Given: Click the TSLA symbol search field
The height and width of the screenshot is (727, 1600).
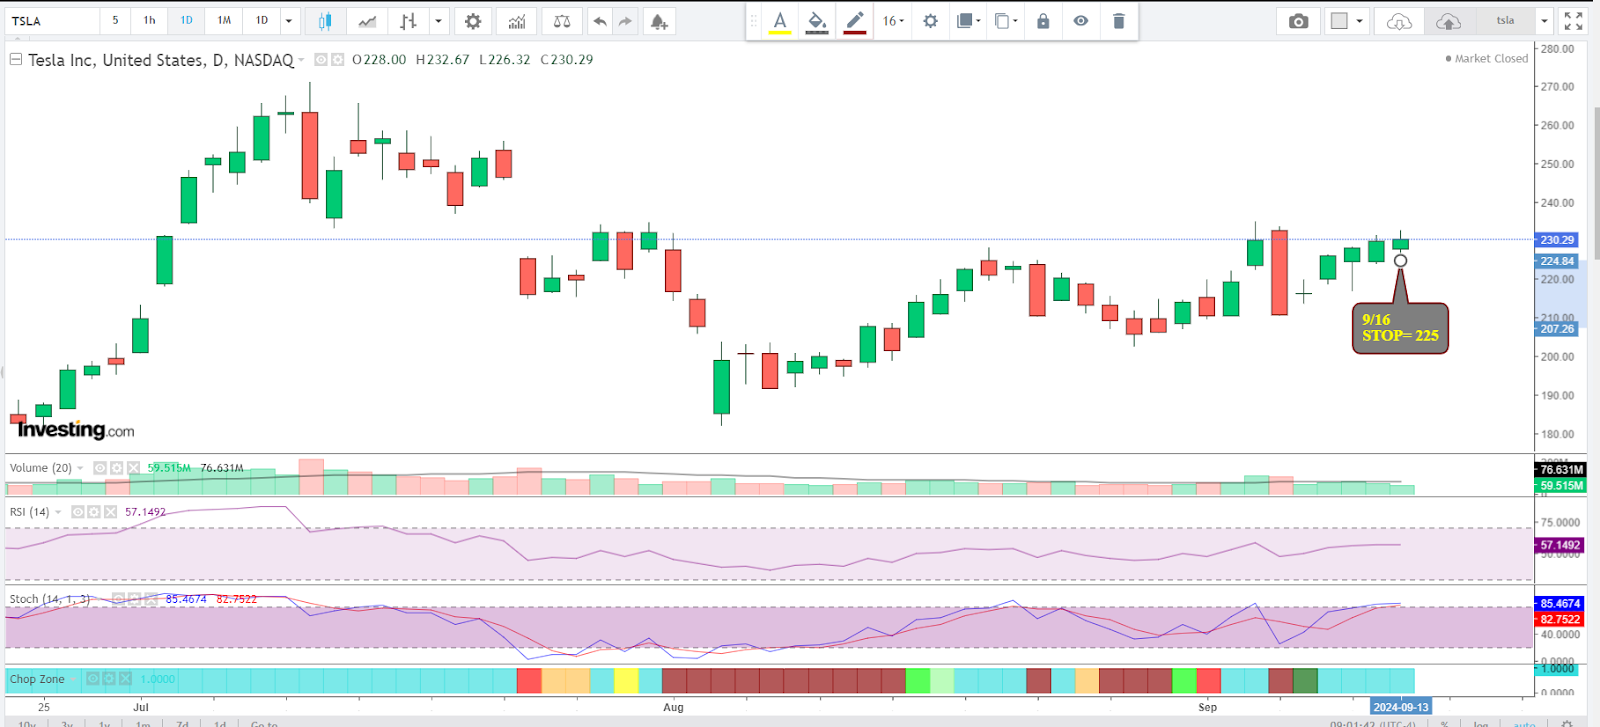Looking at the screenshot, I should (x=50, y=21).
